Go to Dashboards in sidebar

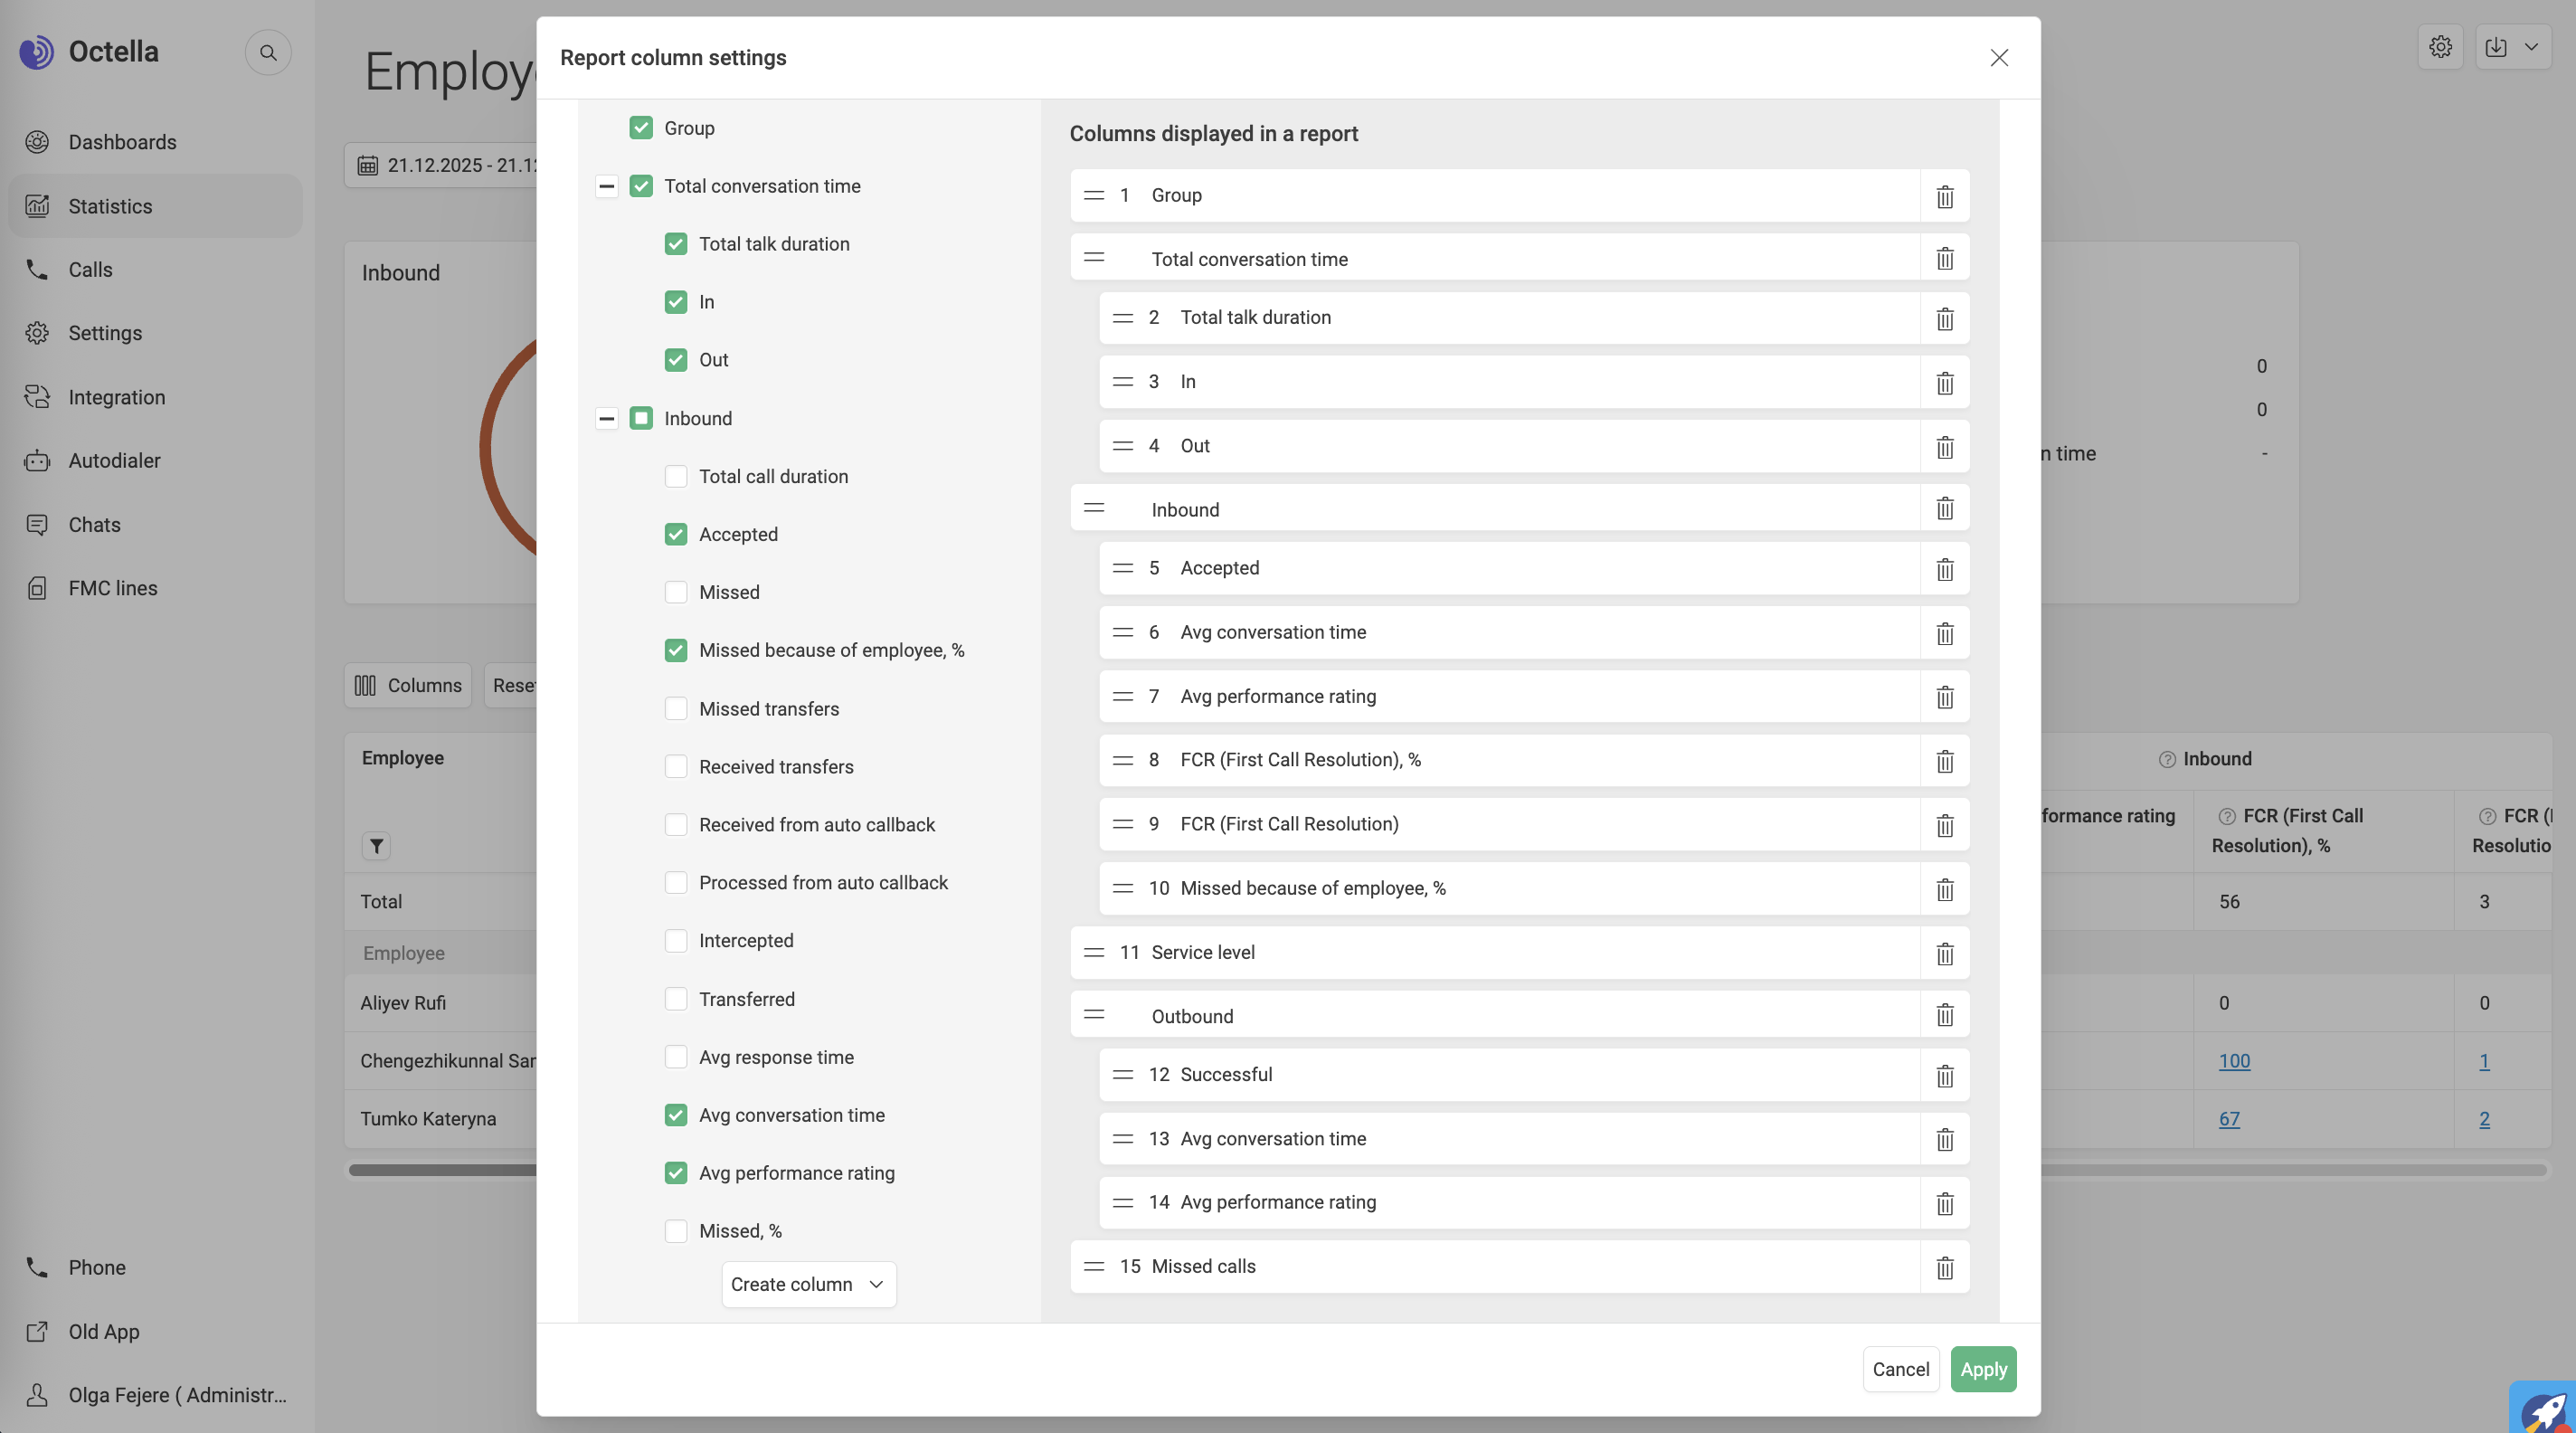(x=122, y=142)
